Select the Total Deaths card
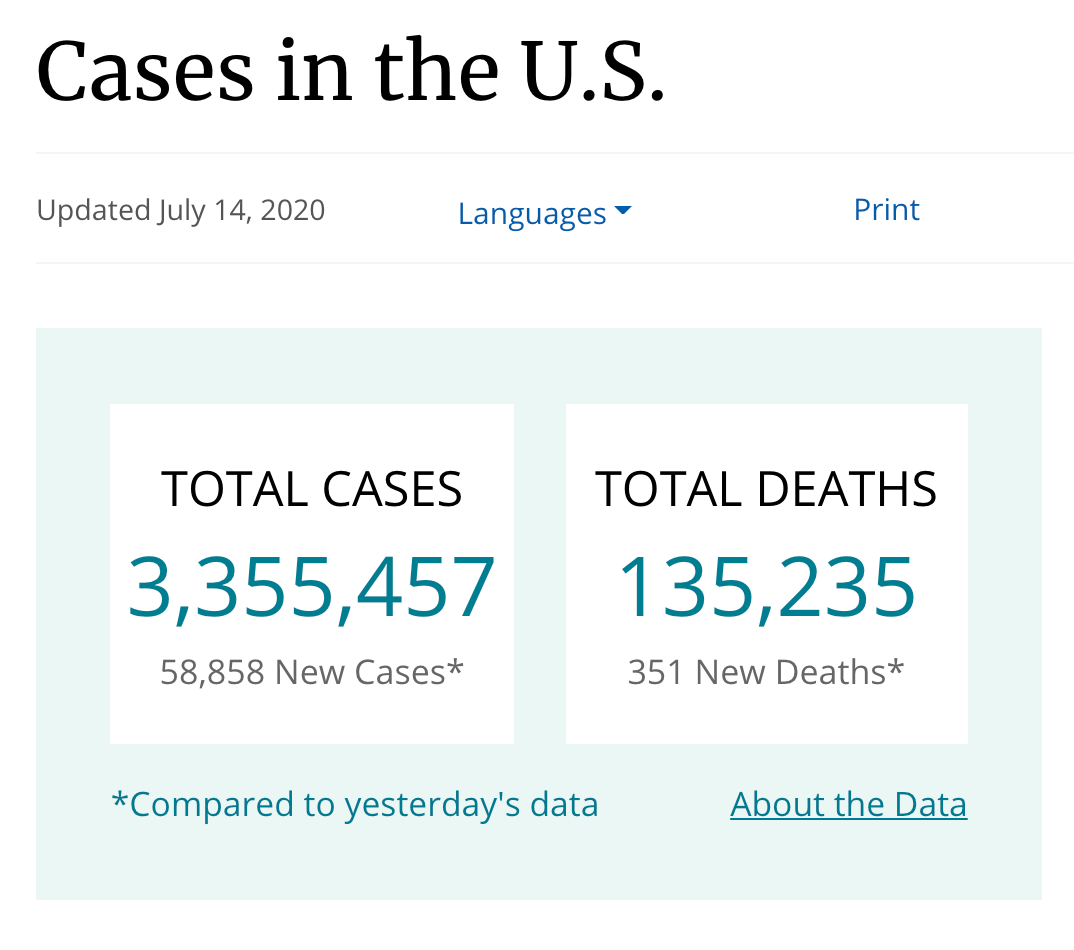The image size is (1074, 950). tap(766, 574)
